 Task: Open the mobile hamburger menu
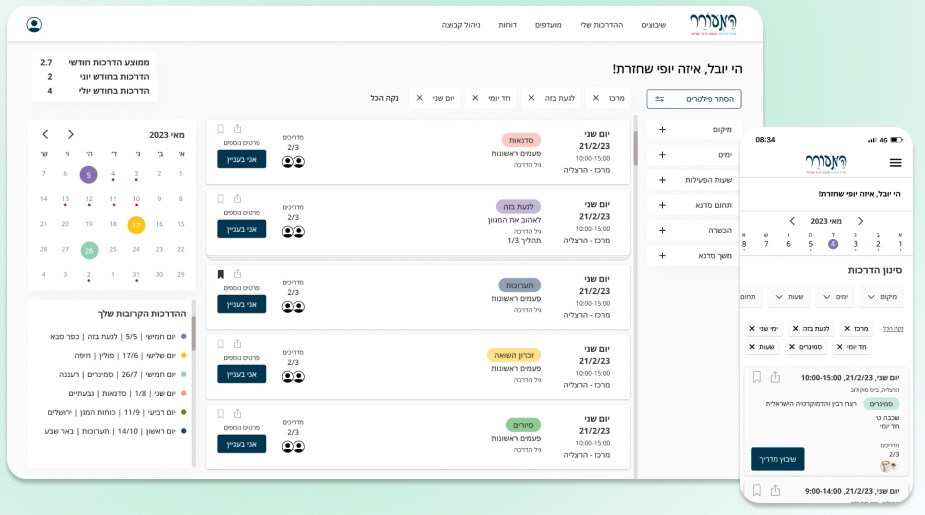[896, 163]
